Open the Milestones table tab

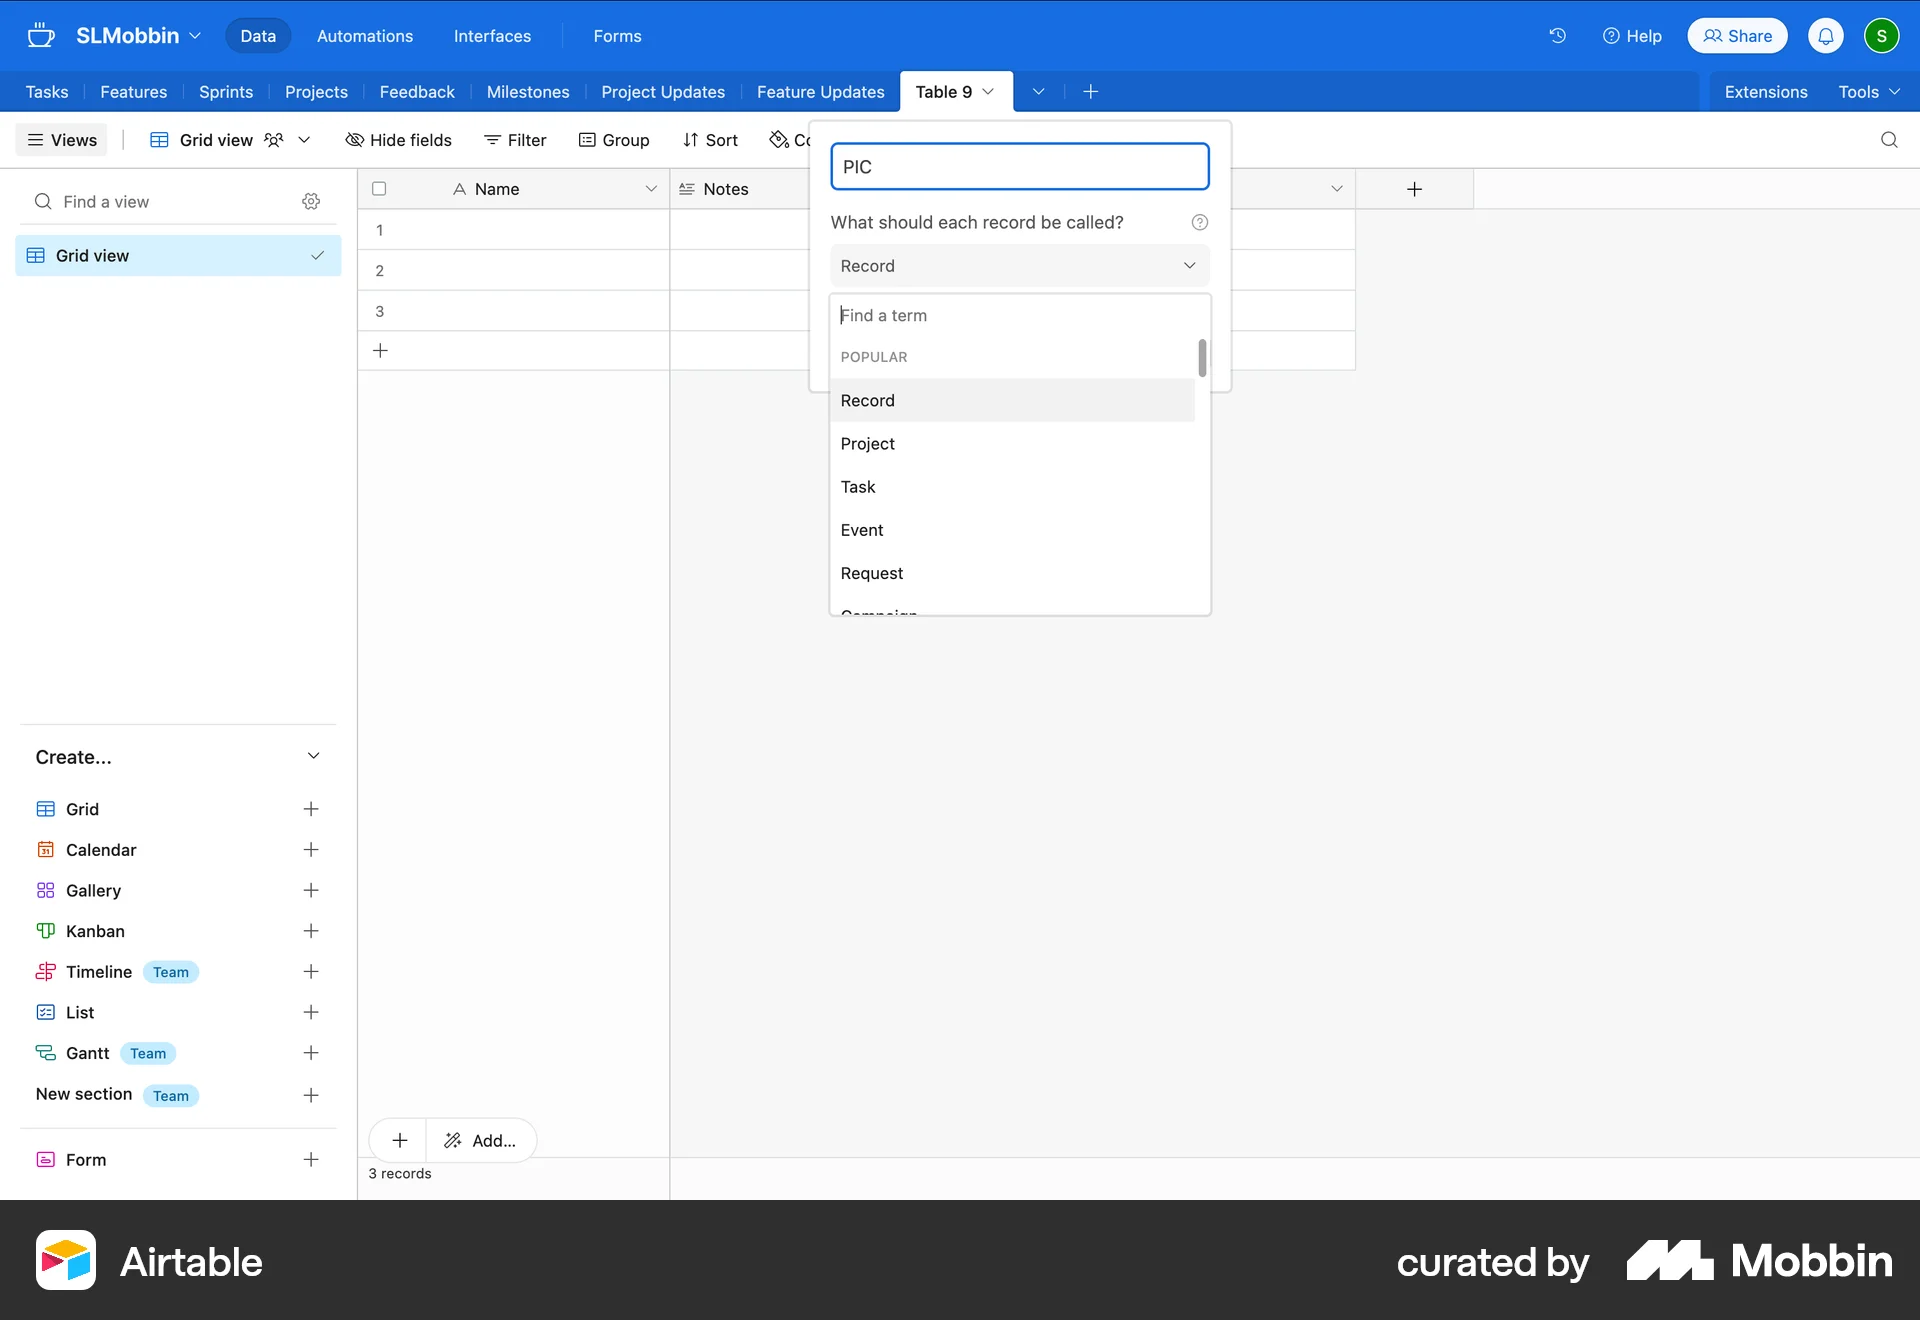528,91
